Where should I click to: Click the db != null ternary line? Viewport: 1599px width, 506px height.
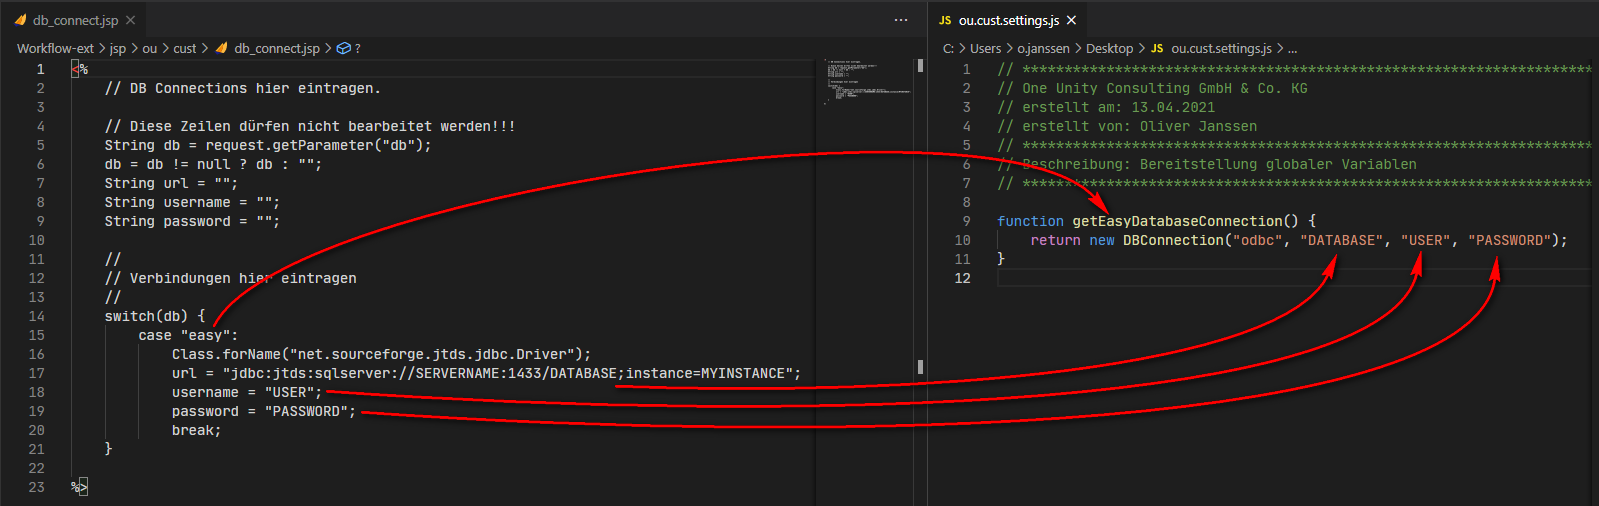click(213, 164)
